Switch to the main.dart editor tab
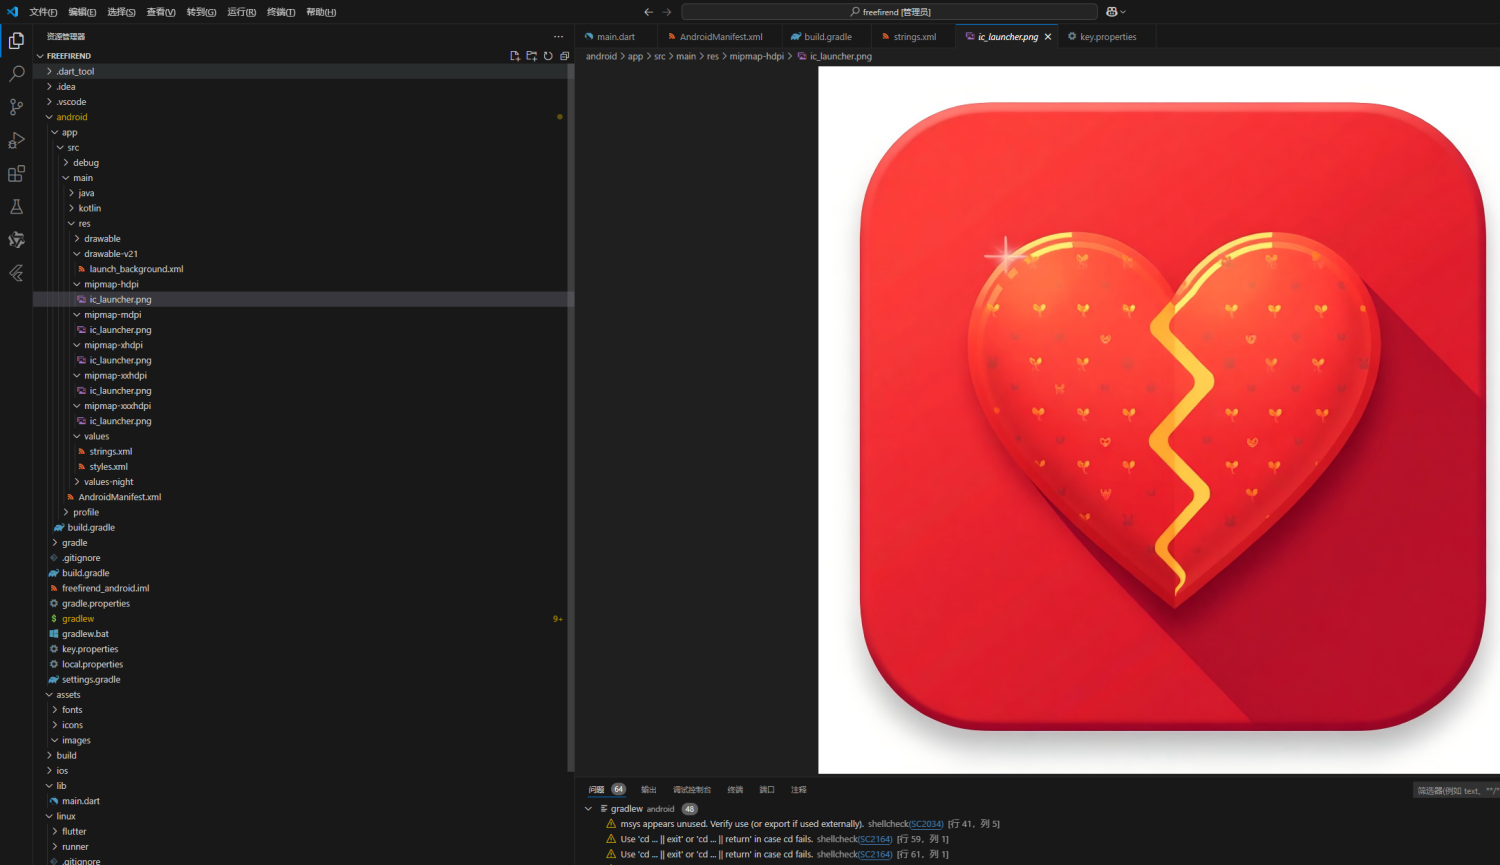 (616, 37)
